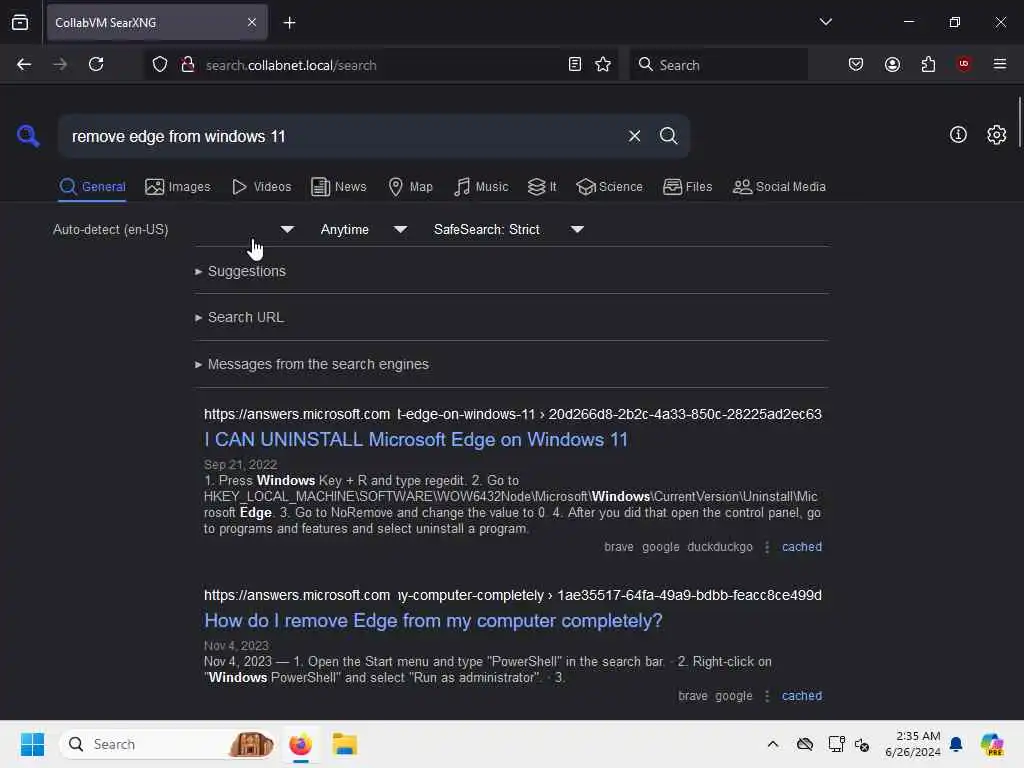Open How do I remove Edge result
This screenshot has width=1024, height=768.
(x=433, y=620)
